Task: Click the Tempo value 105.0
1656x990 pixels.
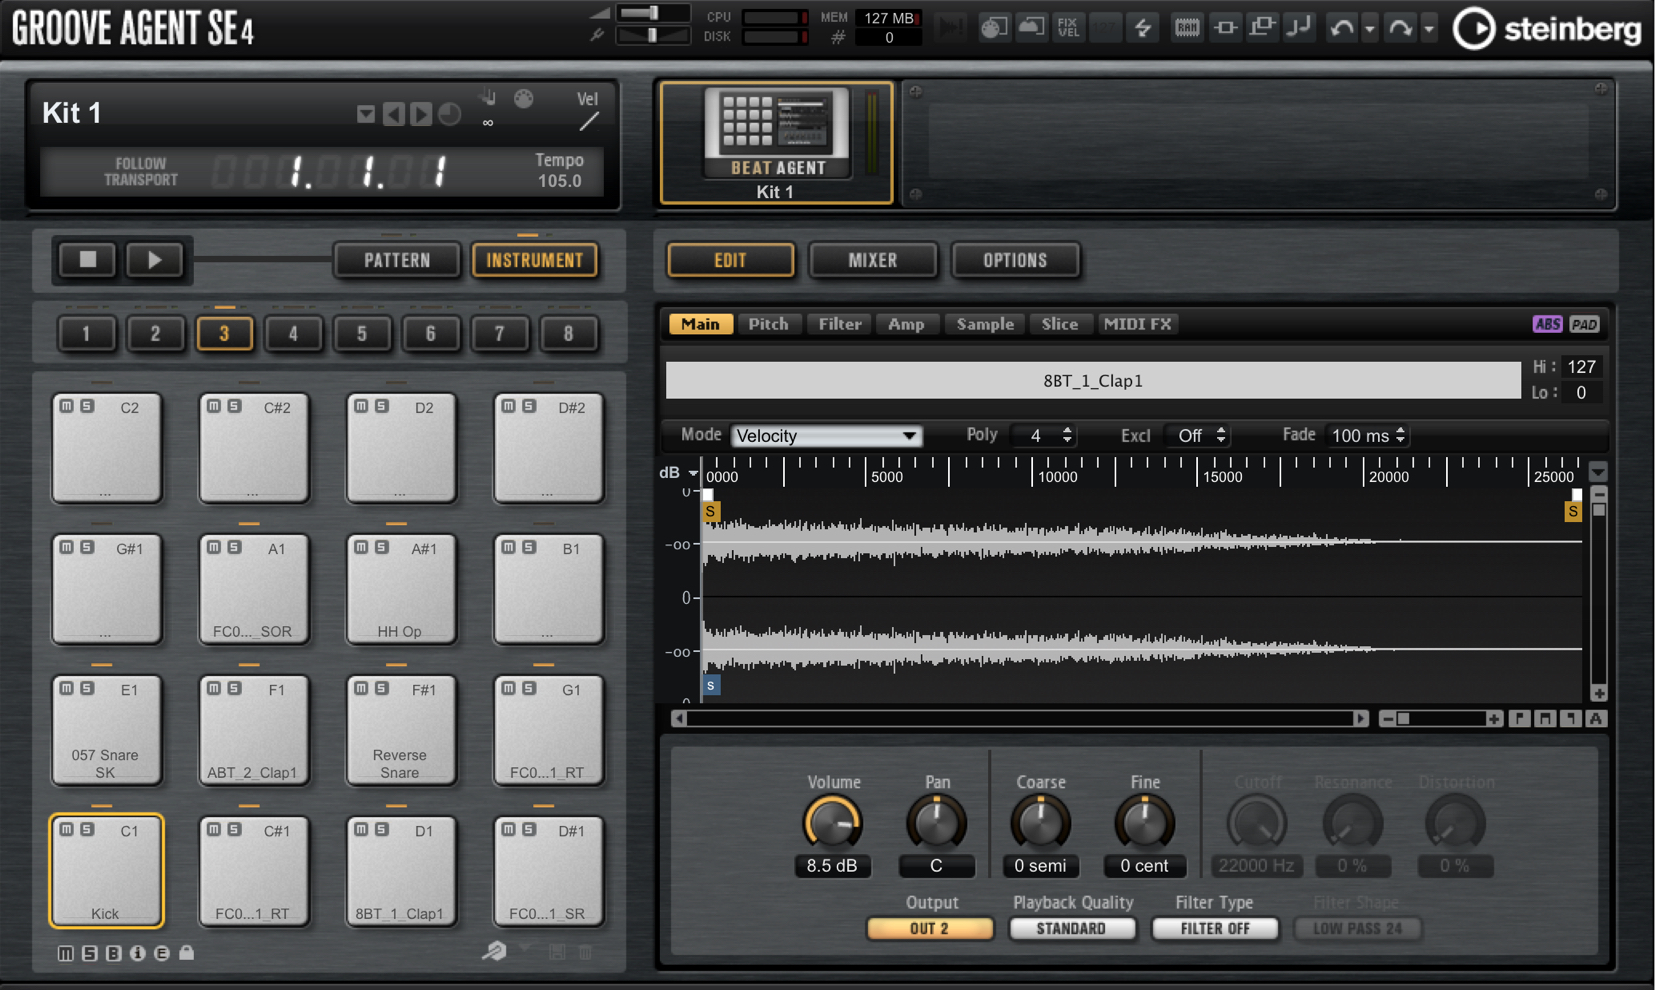Action: tap(560, 181)
